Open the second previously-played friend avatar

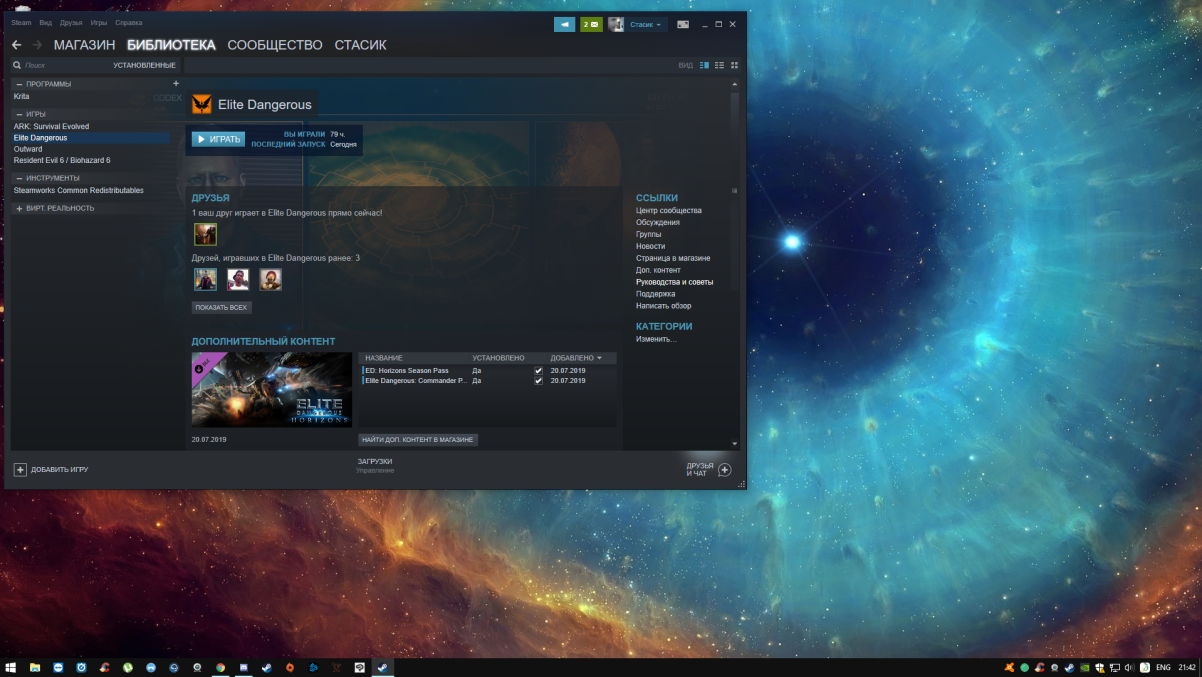[238, 279]
